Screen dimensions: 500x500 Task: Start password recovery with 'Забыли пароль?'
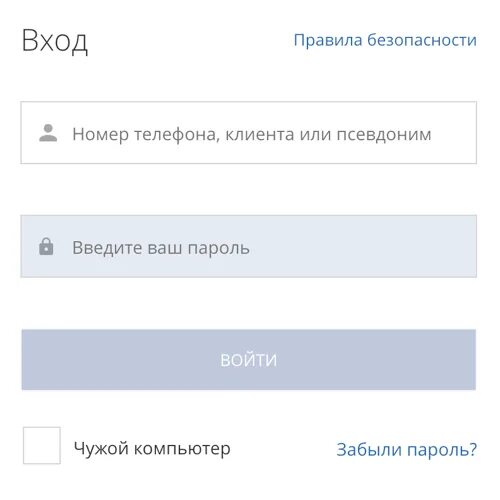click(x=407, y=449)
